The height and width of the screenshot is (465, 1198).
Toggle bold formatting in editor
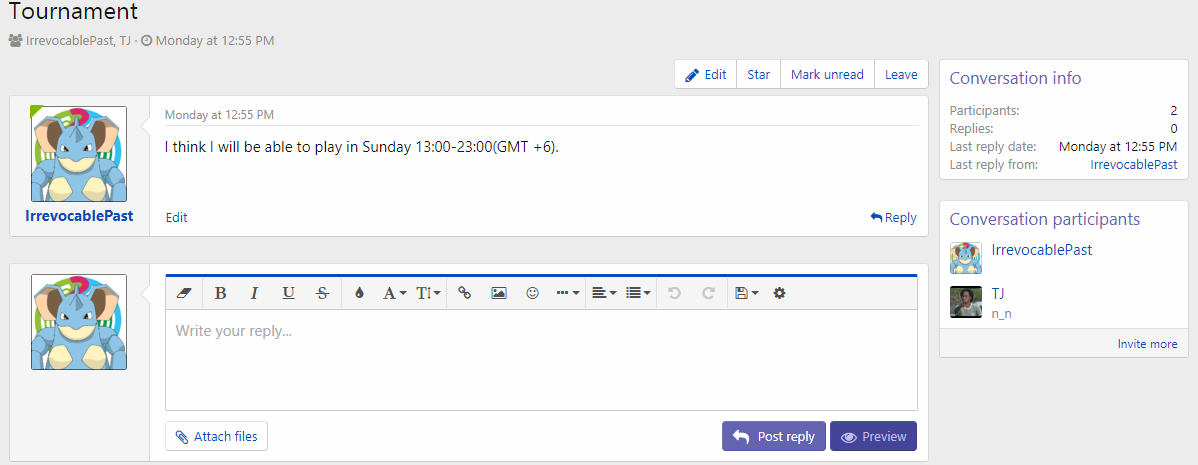click(220, 293)
